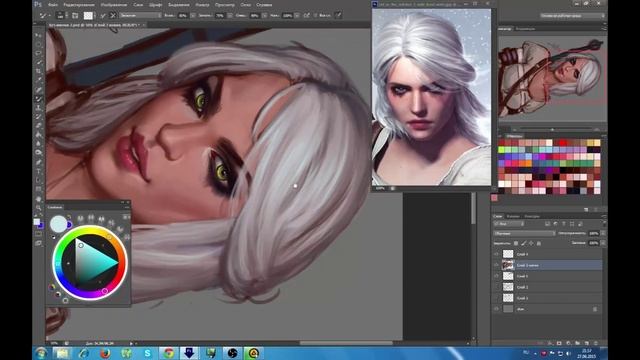
Task: Open layer opacity slider arrow
Action: pyautogui.click(x=603, y=233)
